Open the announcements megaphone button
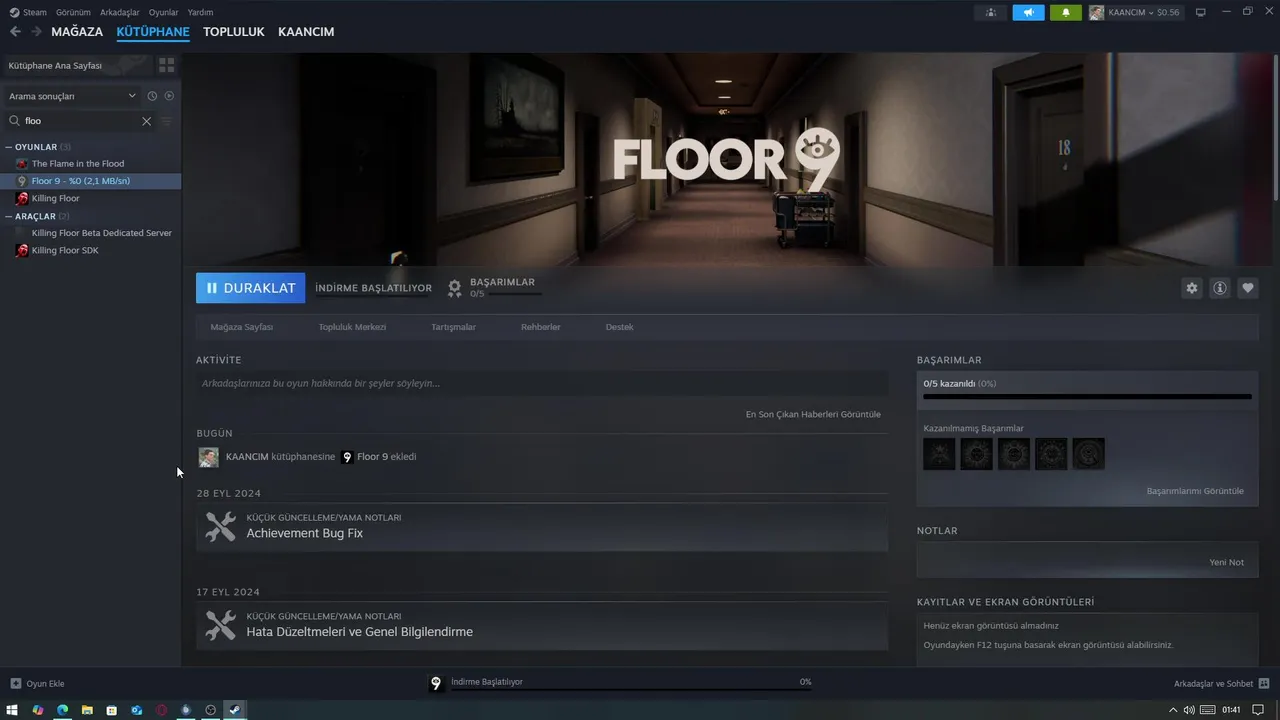1280x720 pixels. [x=1028, y=12]
